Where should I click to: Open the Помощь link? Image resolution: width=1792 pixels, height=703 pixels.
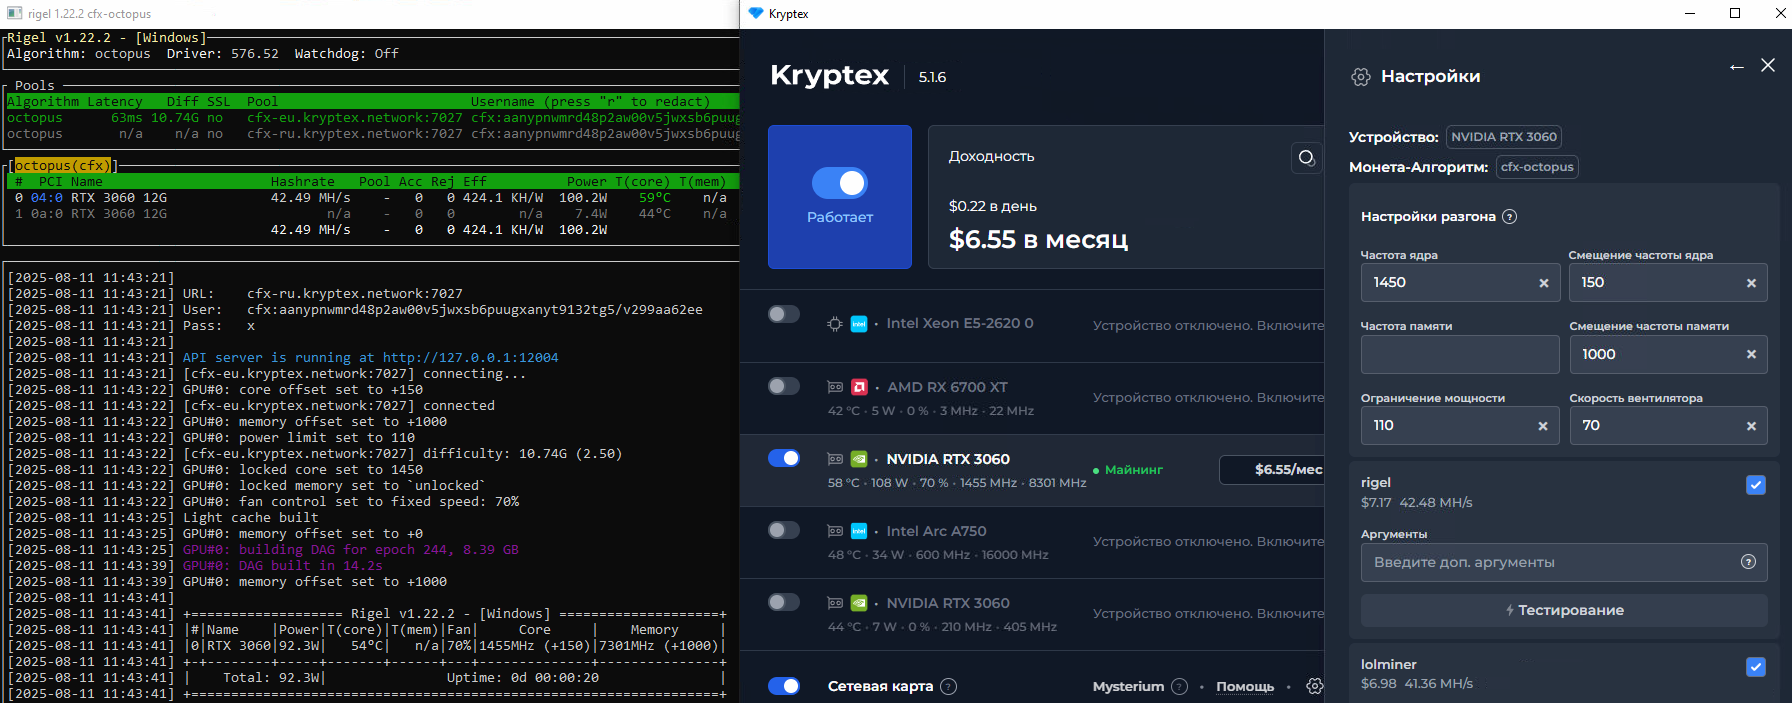pos(1245,686)
